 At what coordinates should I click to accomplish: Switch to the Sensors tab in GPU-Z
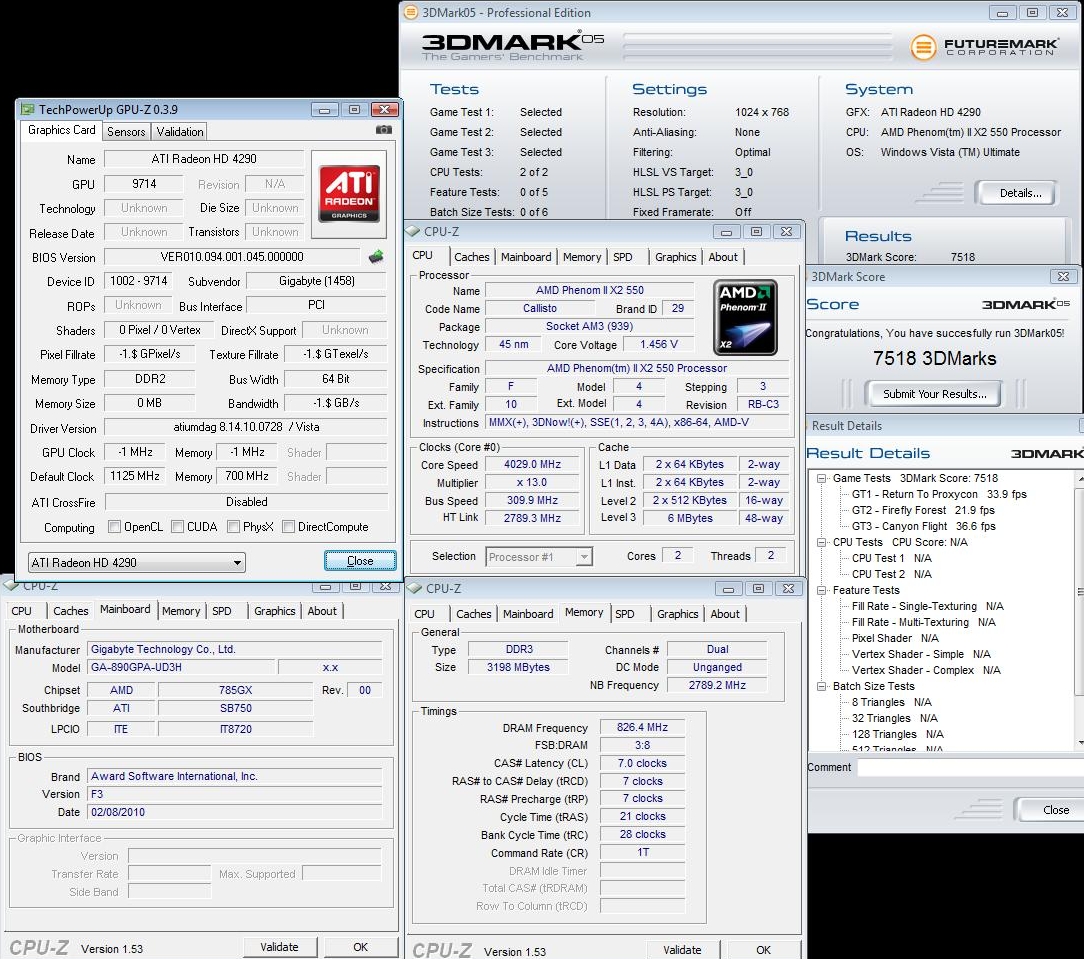(126, 131)
